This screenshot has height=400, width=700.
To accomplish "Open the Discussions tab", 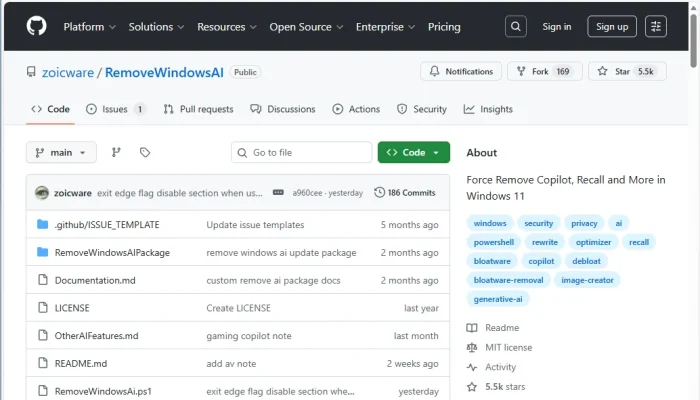I will coord(283,109).
